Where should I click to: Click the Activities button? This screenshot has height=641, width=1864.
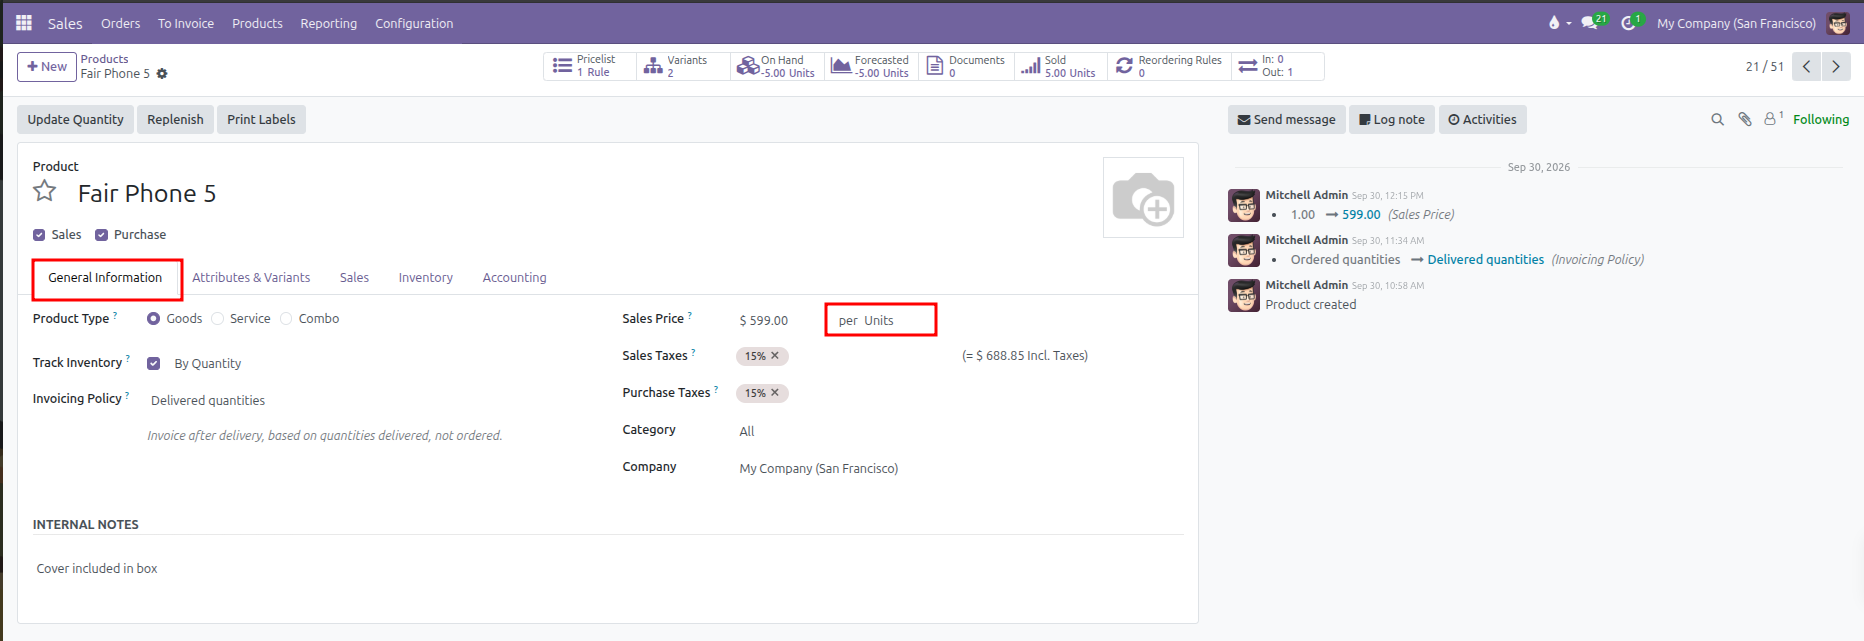1482,120
